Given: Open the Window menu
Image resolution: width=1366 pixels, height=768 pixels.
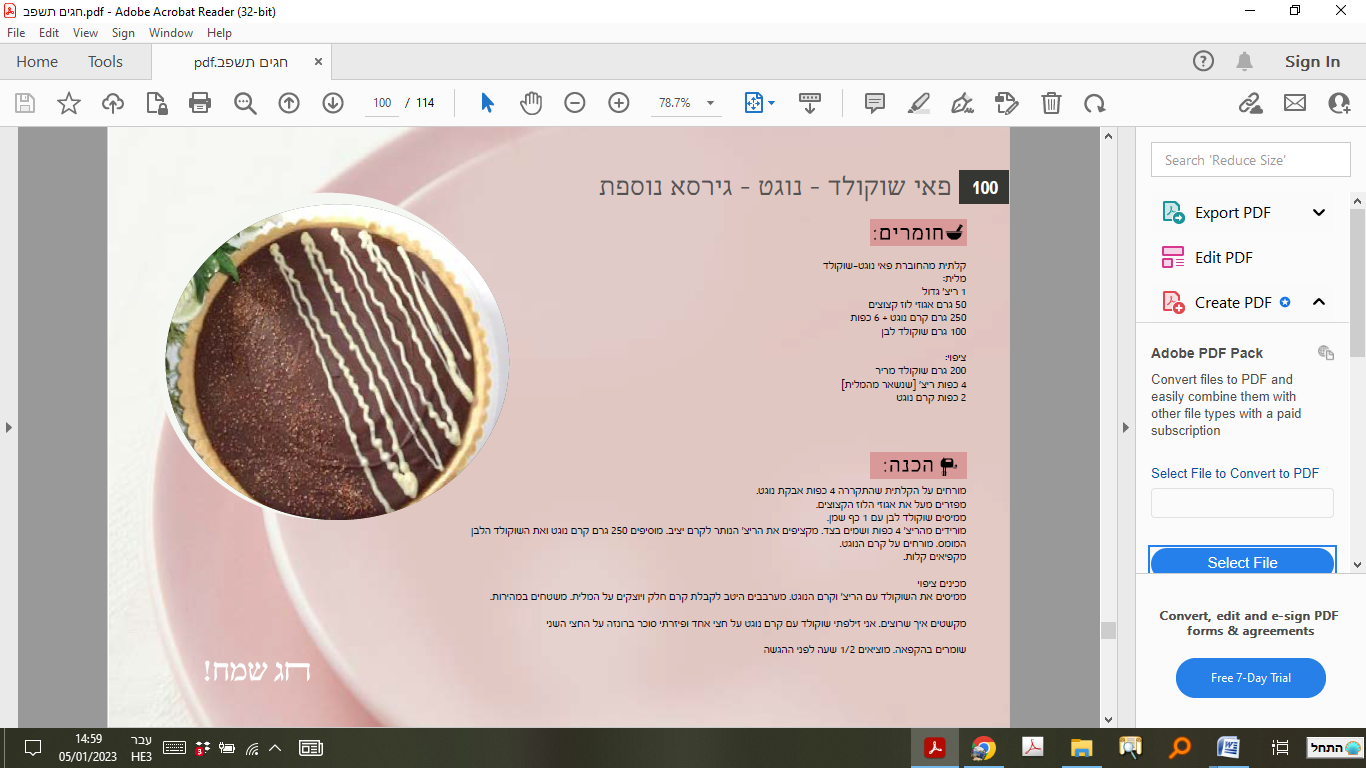Looking at the screenshot, I should pyautogui.click(x=171, y=33).
